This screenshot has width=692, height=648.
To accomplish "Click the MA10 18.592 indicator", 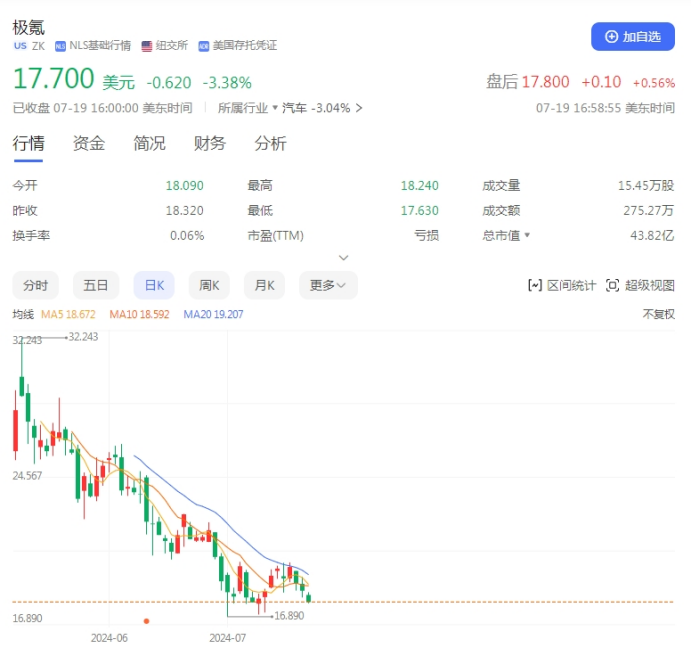I will 139,314.
